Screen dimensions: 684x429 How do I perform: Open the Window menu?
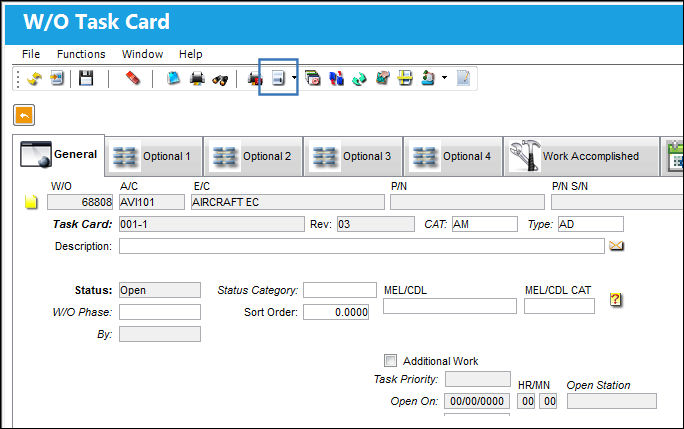143,54
